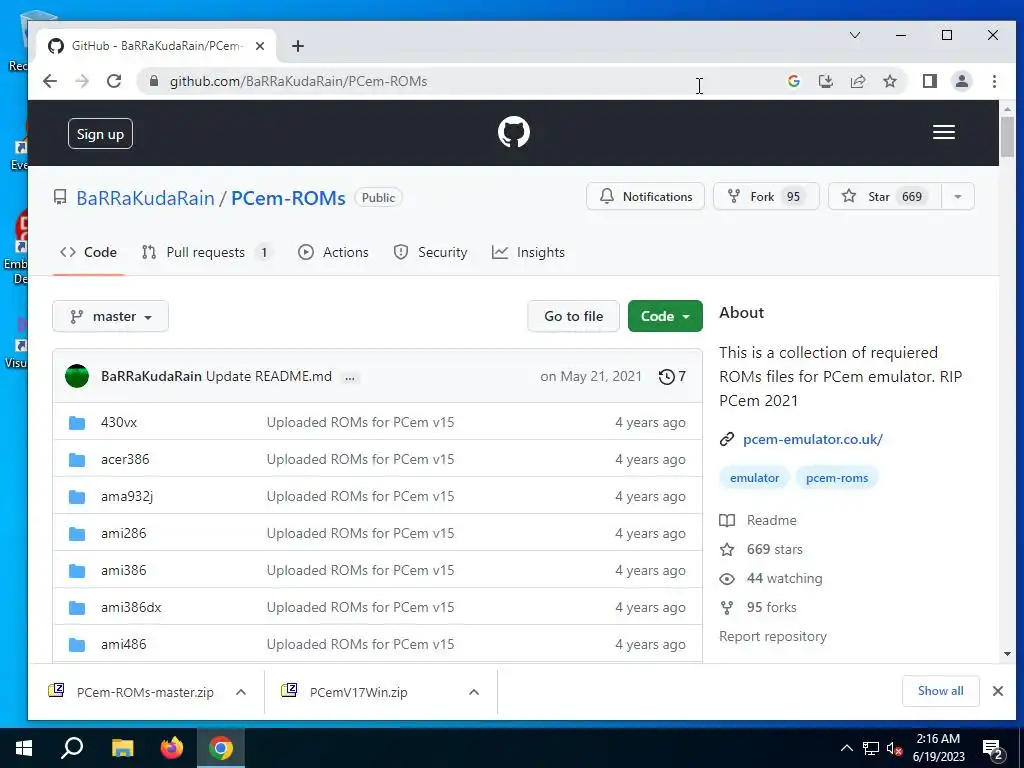This screenshot has height=768, width=1024.
Task: Open the Pull requests tab
Action: pos(206,252)
